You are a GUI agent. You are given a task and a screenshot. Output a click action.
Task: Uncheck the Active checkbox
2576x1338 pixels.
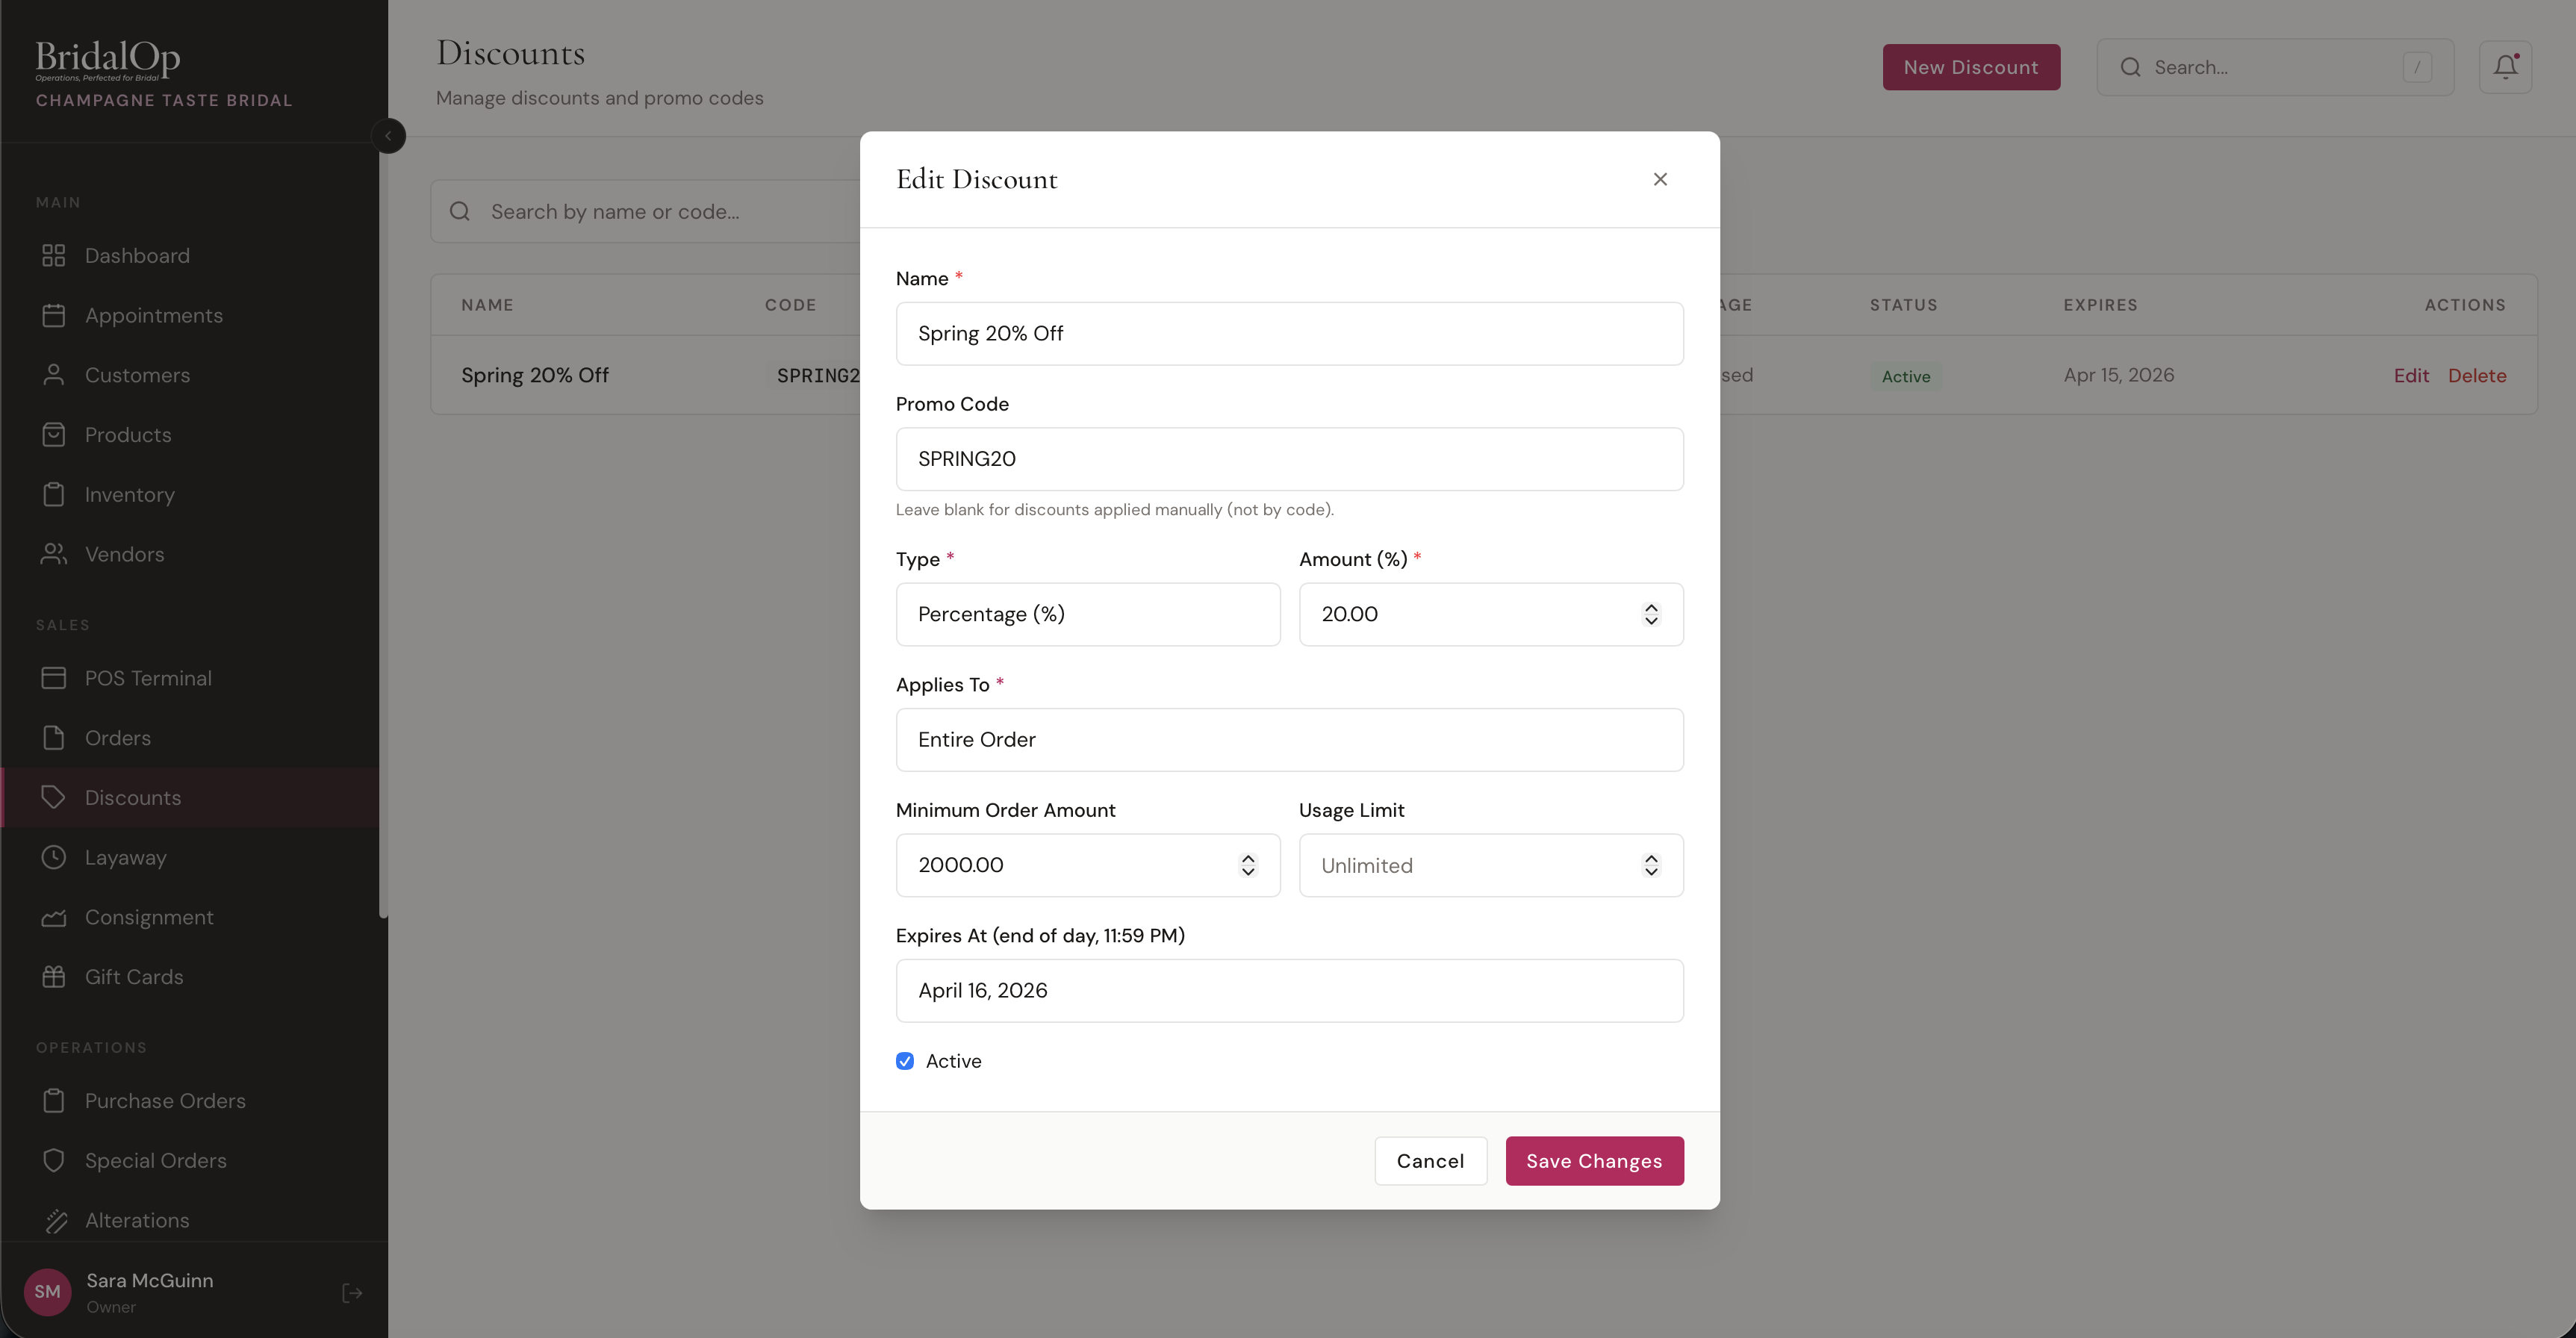pyautogui.click(x=904, y=1061)
